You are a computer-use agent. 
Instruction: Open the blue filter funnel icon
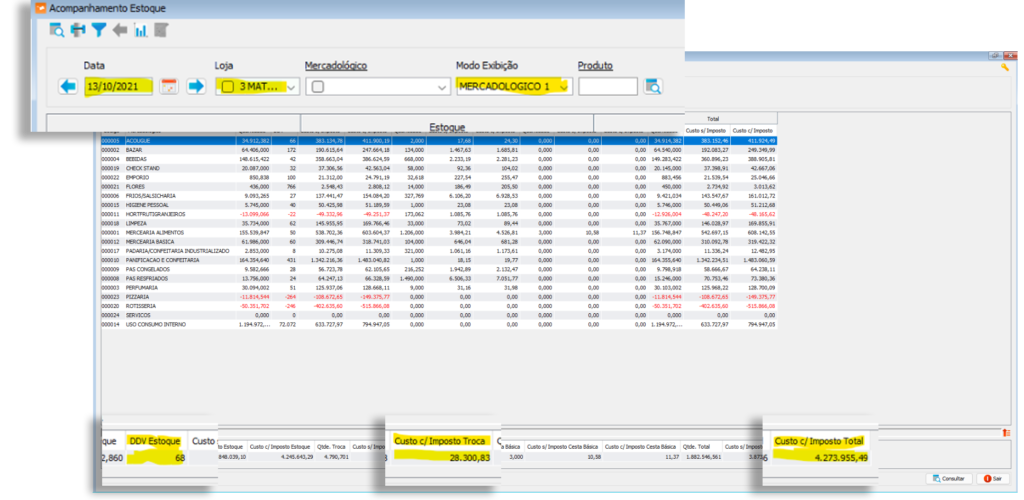pyautogui.click(x=99, y=30)
